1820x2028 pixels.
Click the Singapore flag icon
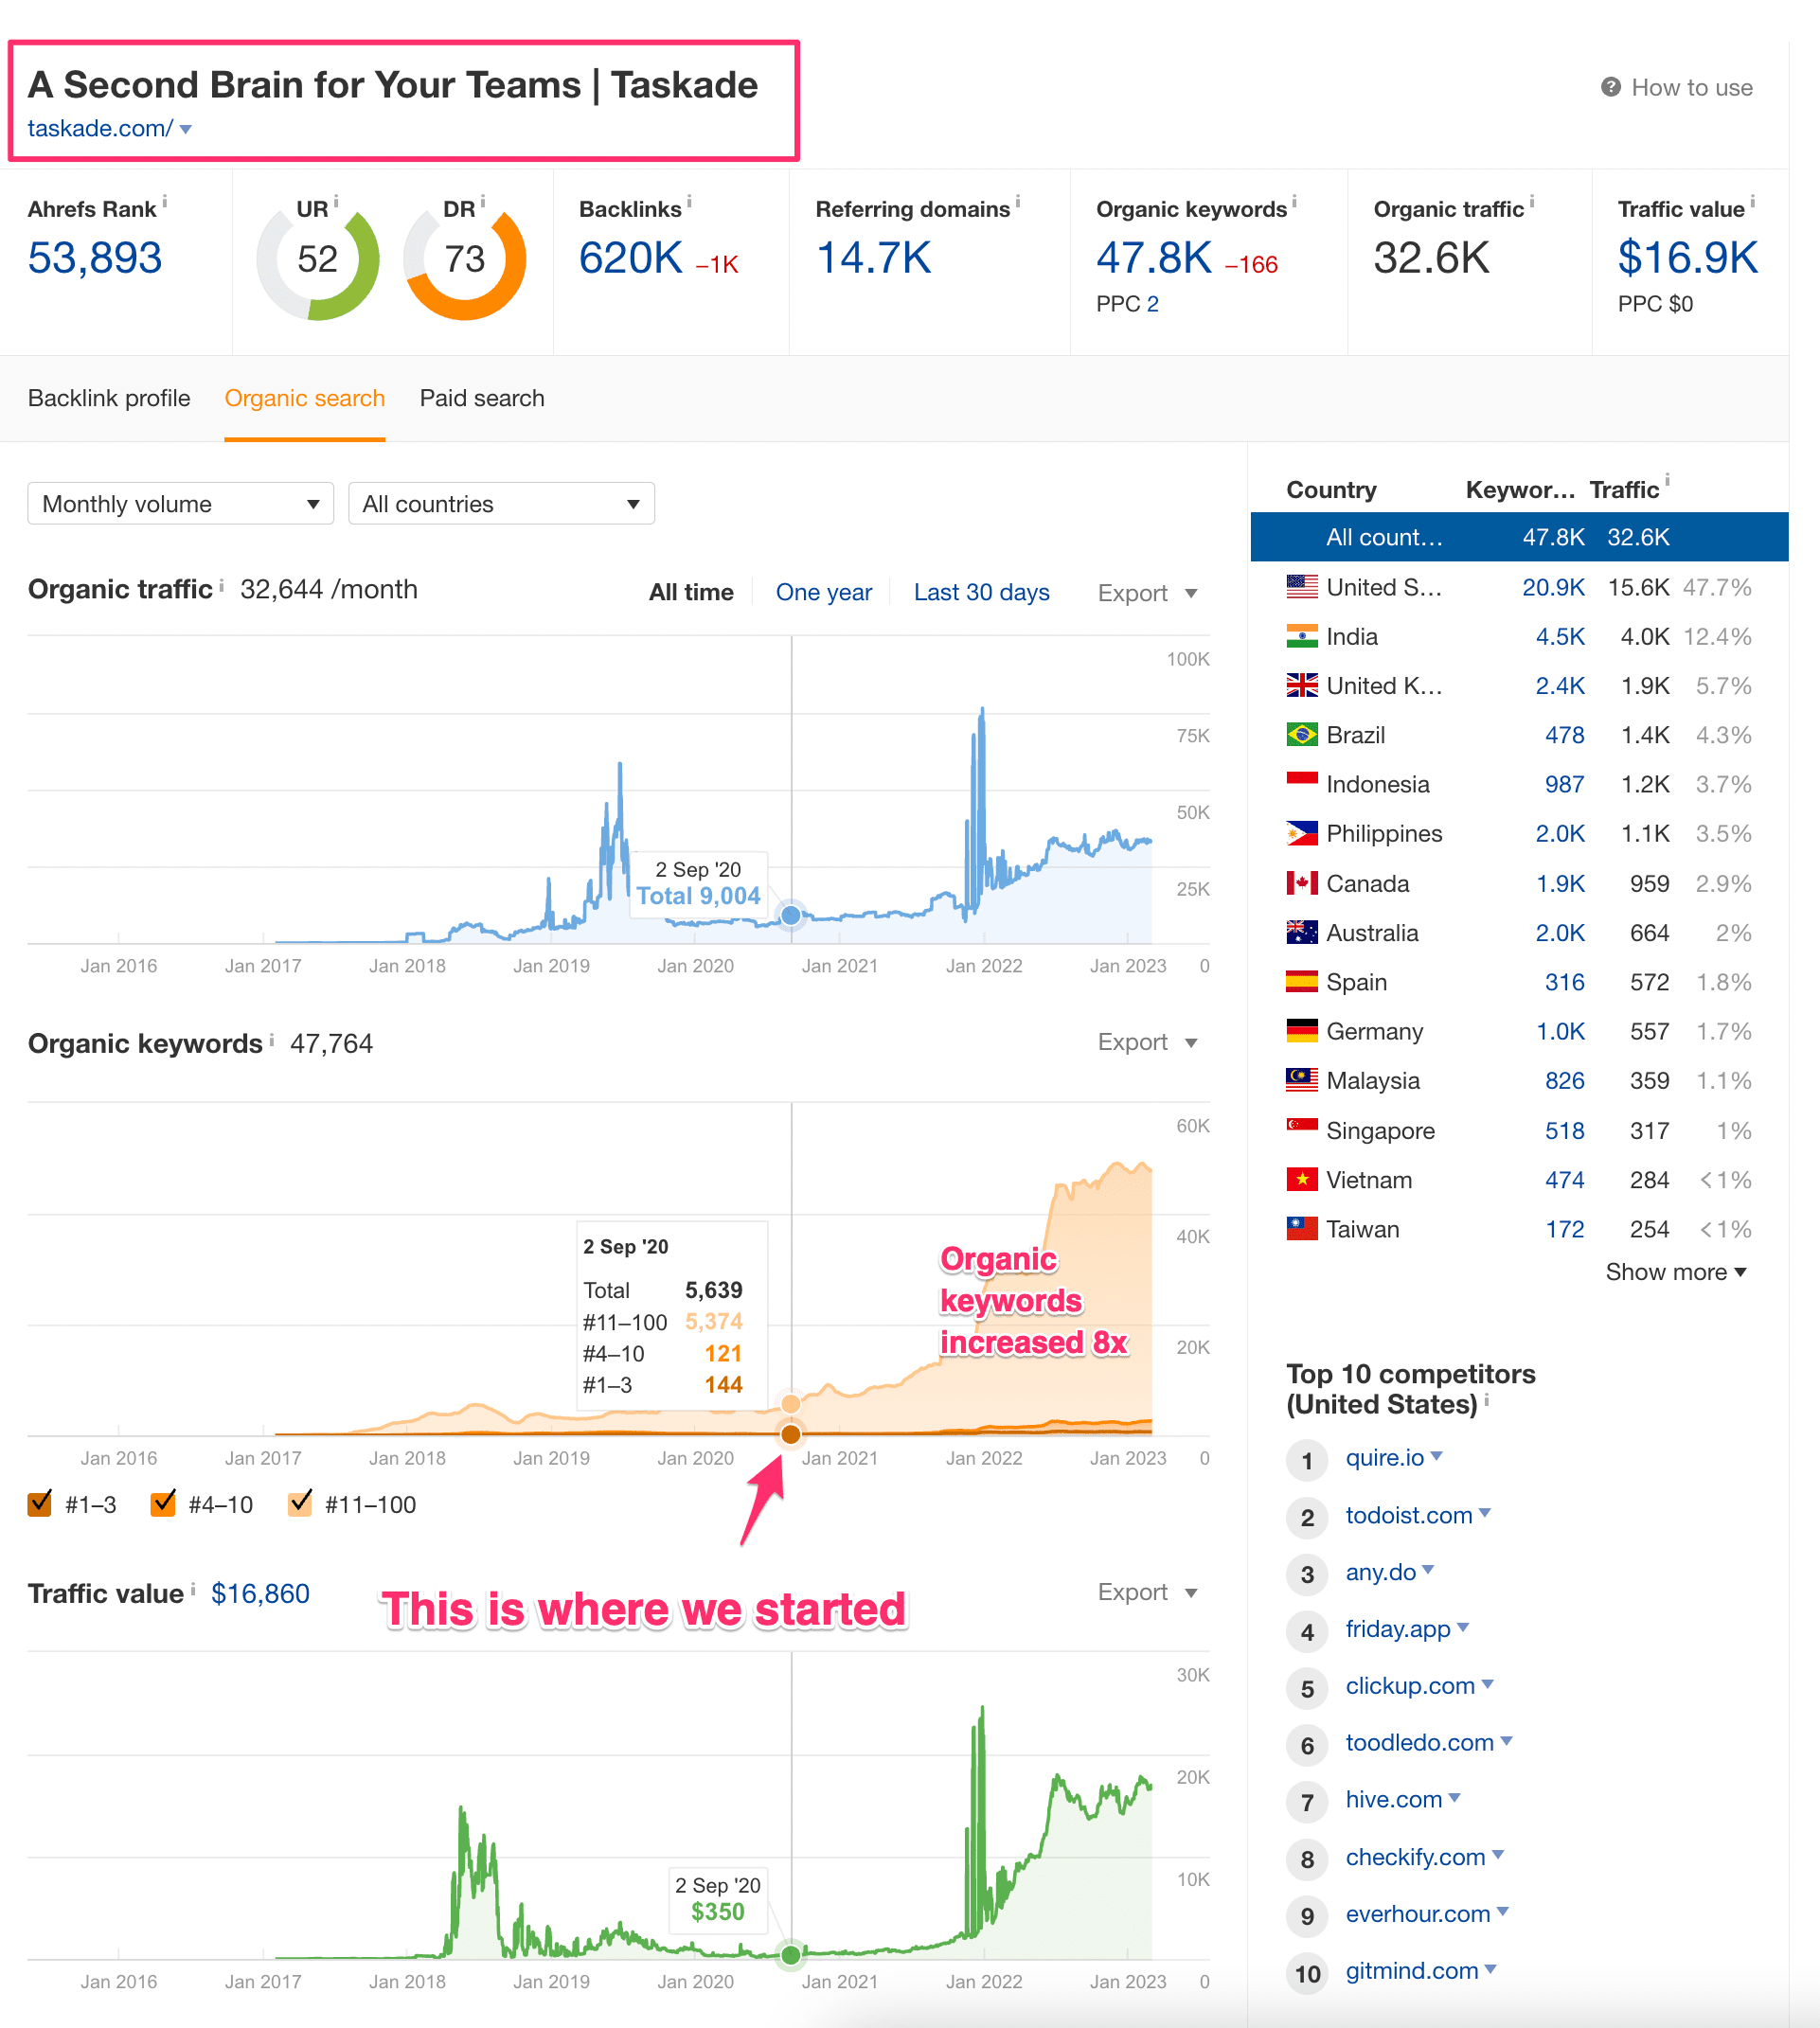click(x=1301, y=1129)
